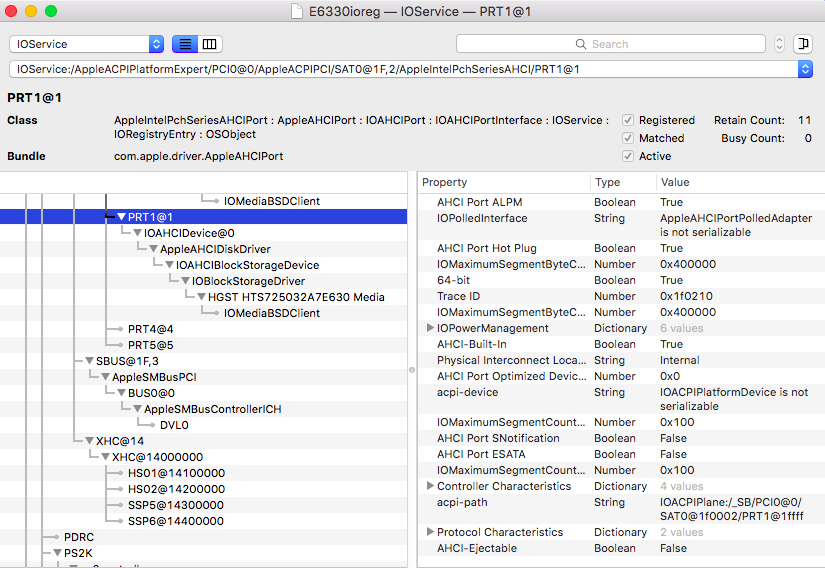Toggle the Active checkbox
Viewport: 825px width, 568px height.
coord(628,156)
